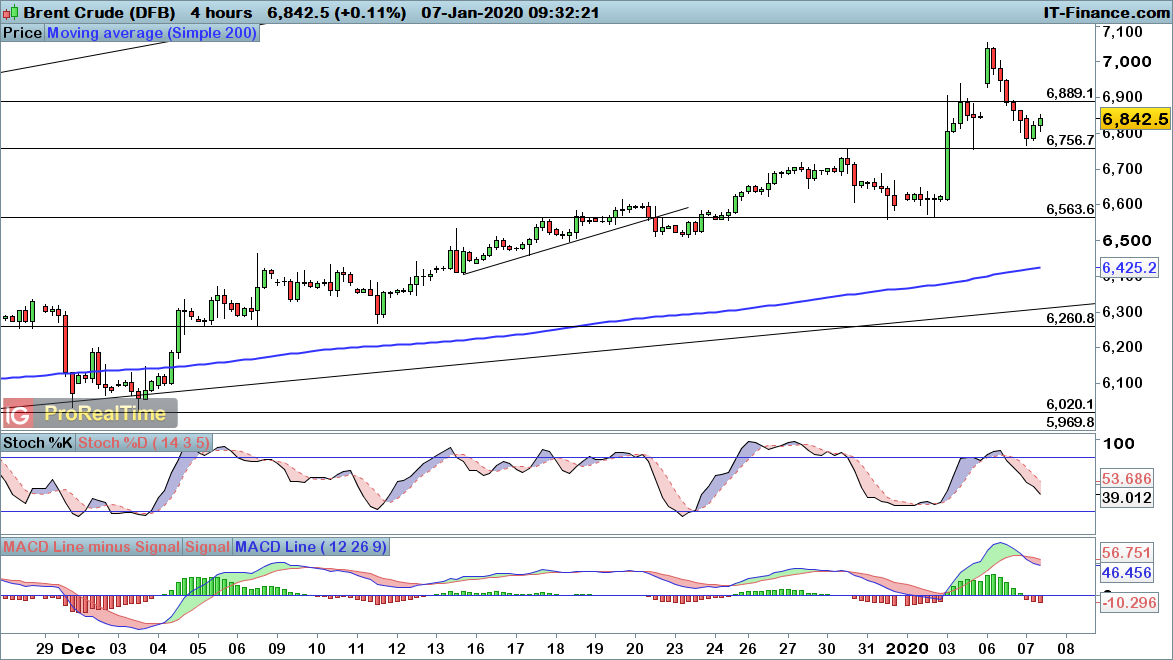Click the 6,020.1 level label
The image size is (1173, 660).
1070,404
